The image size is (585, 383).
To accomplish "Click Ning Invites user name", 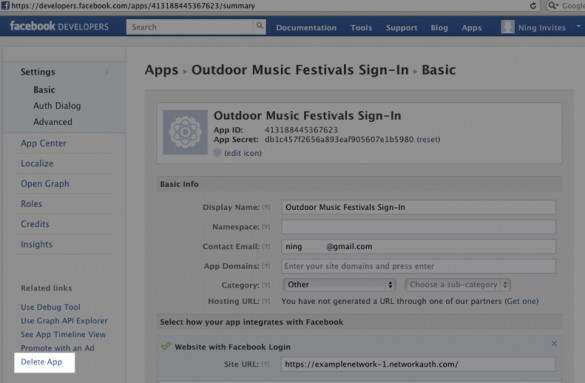I will (542, 28).
